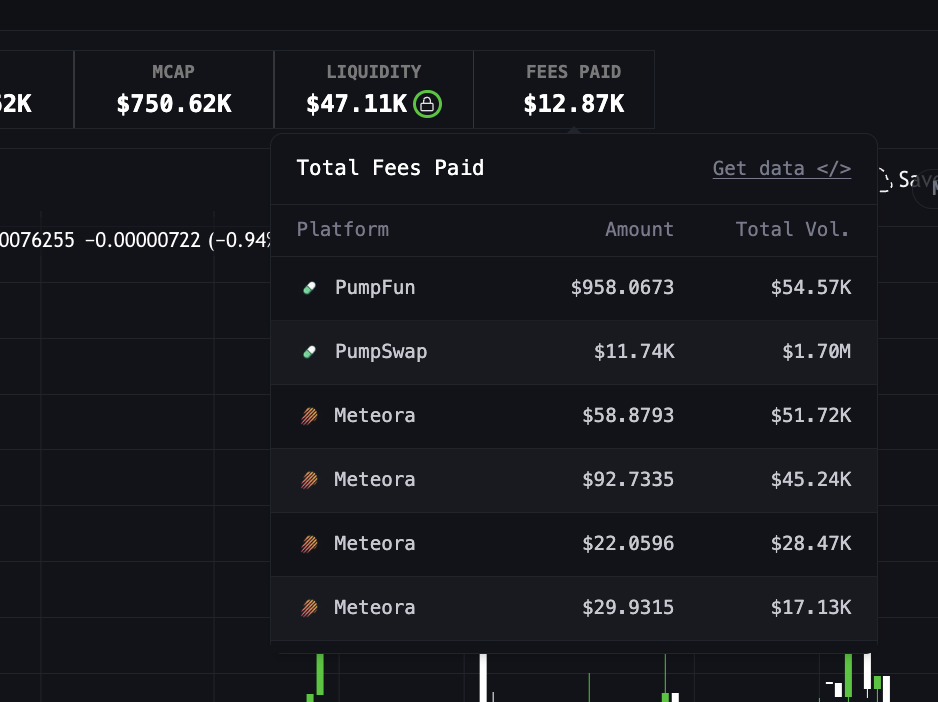
Task: Click the Meteora icon on the $28.47K row
Action: pyautogui.click(x=309, y=543)
